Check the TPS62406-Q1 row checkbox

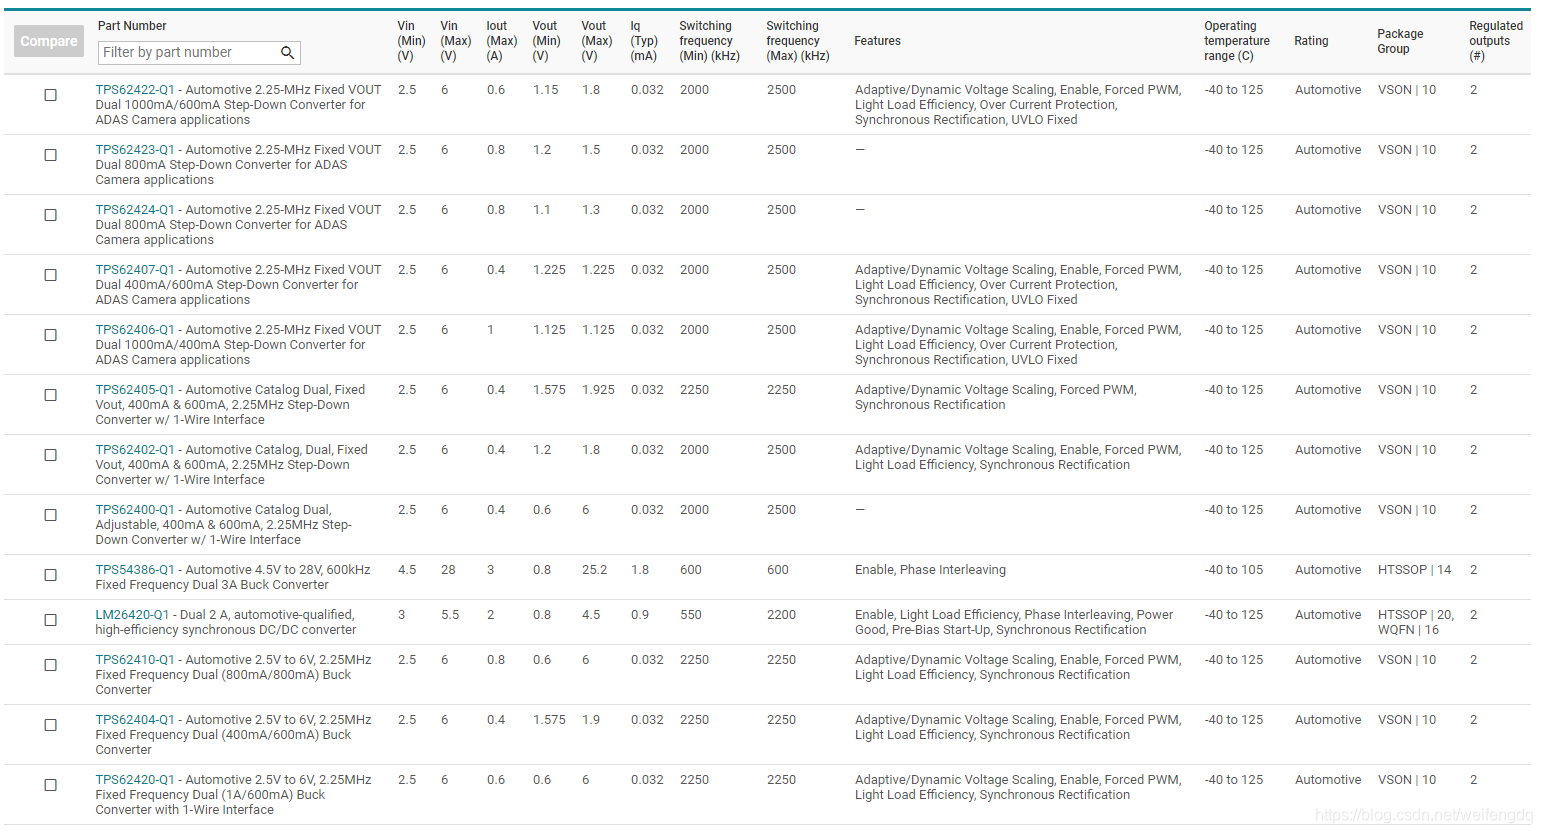pos(50,335)
